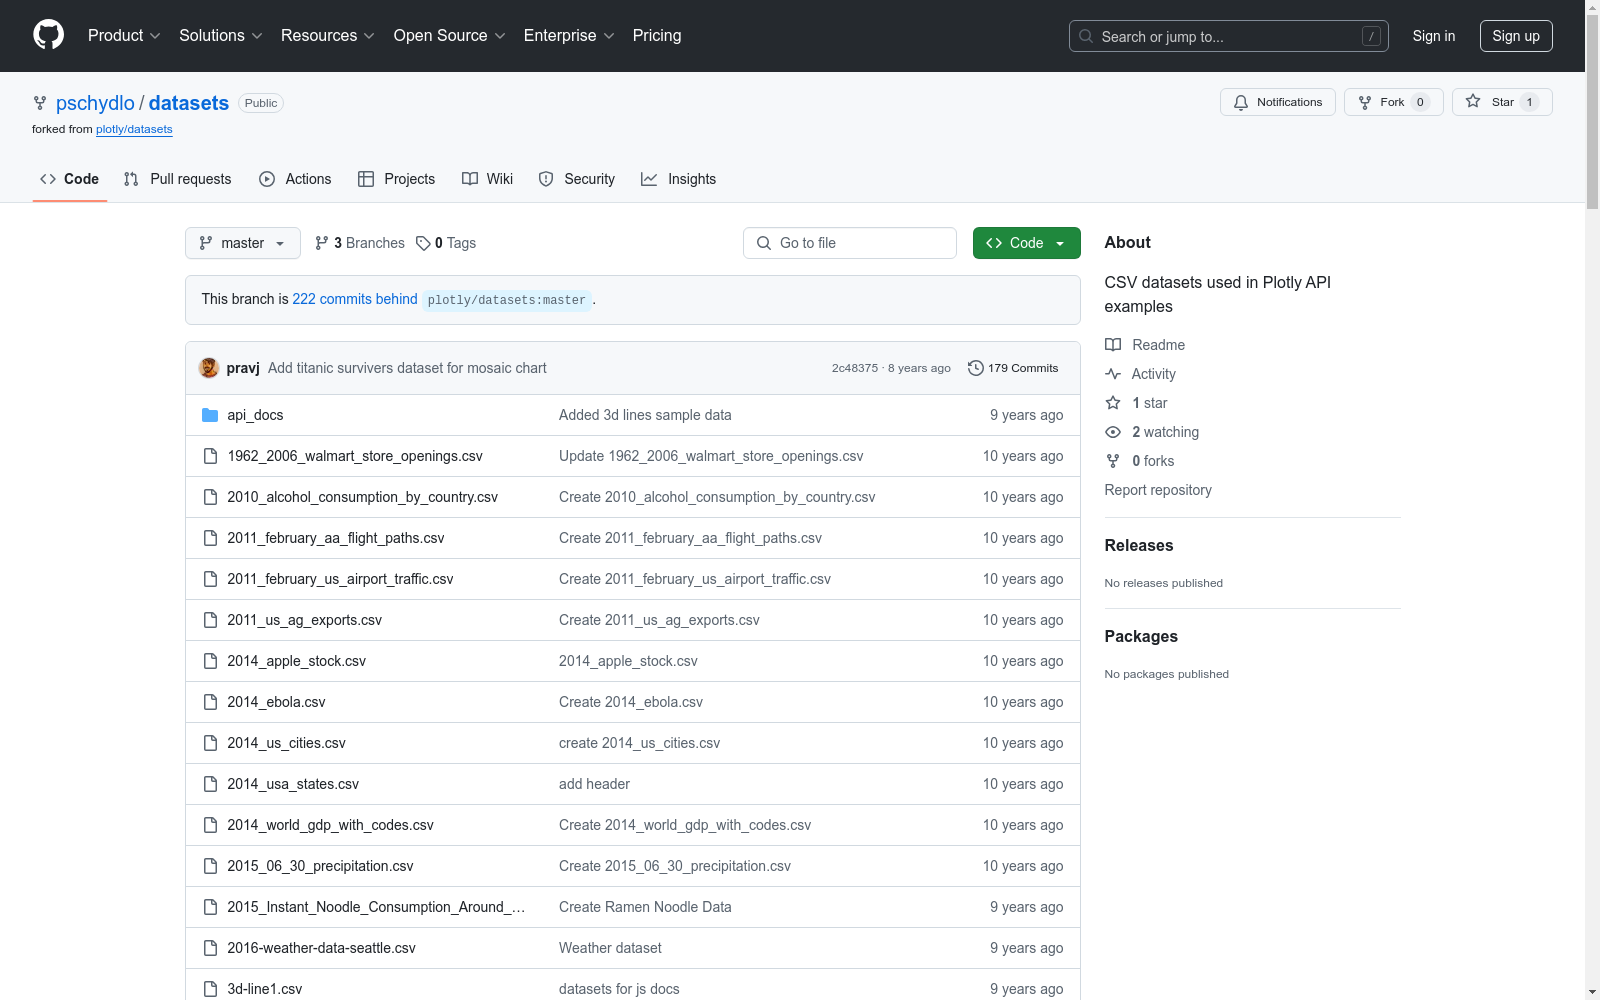
Task: Open the Projects tab
Action: pos(397,179)
